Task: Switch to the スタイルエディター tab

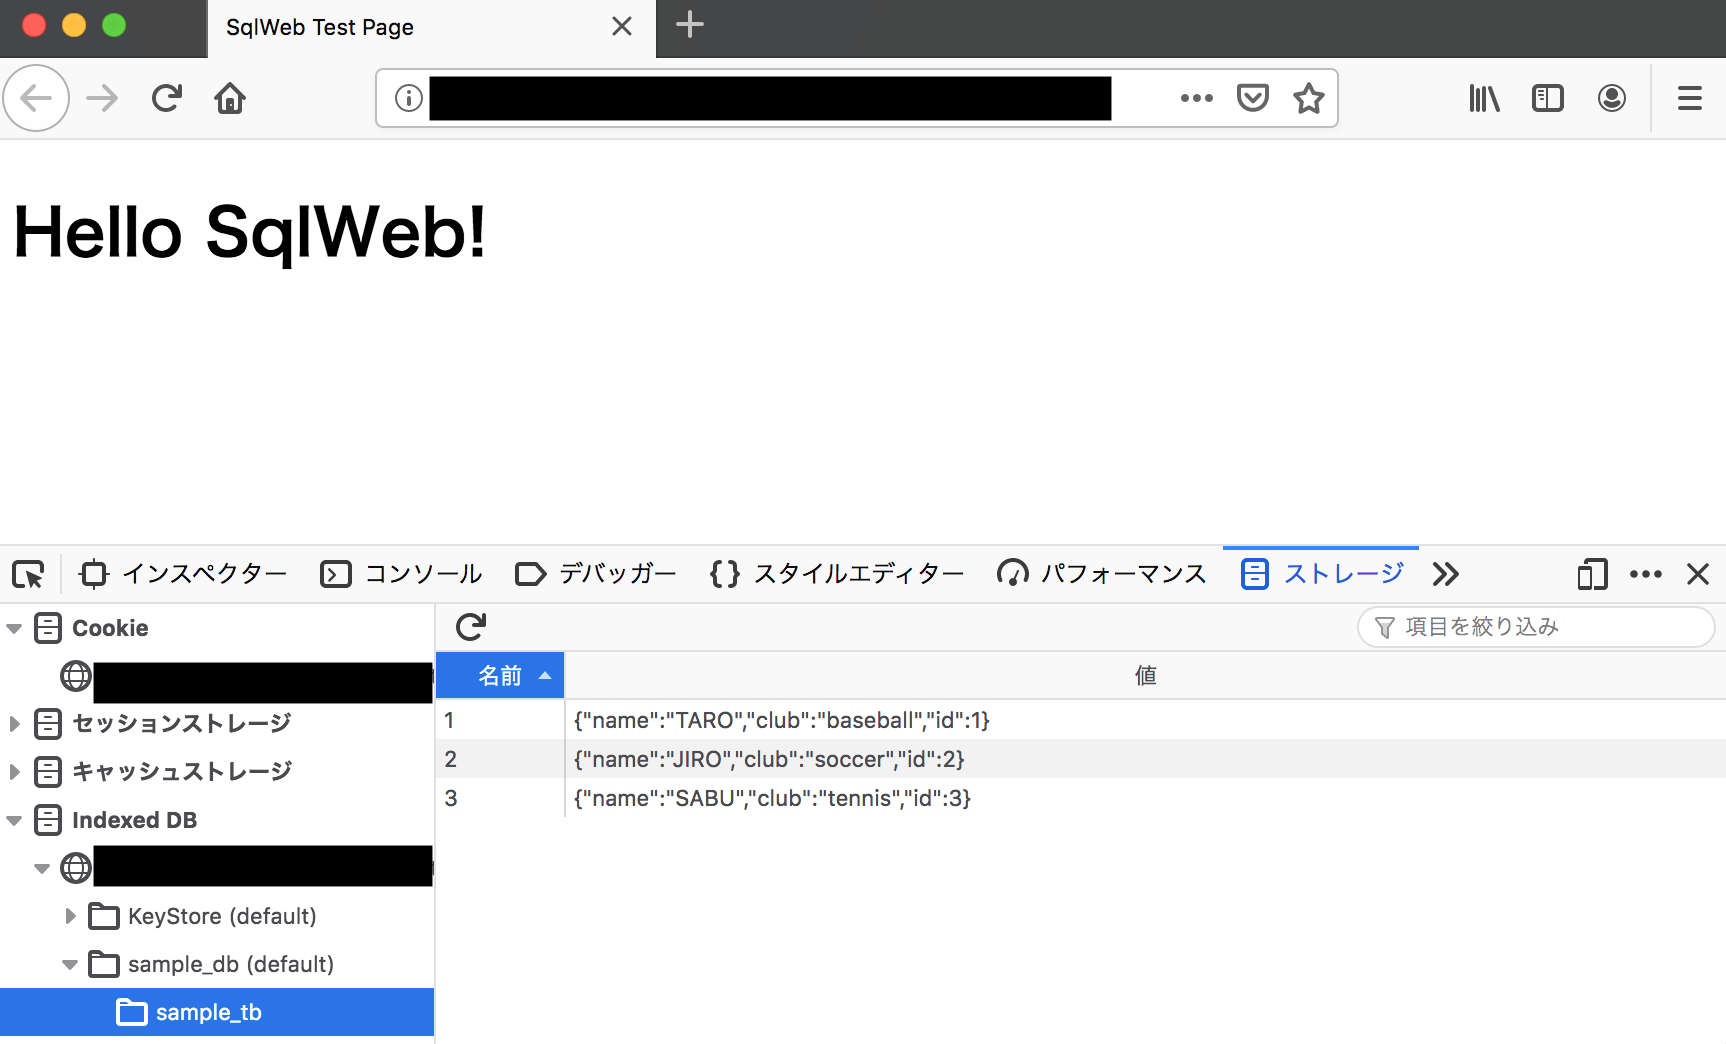Action: 837,574
